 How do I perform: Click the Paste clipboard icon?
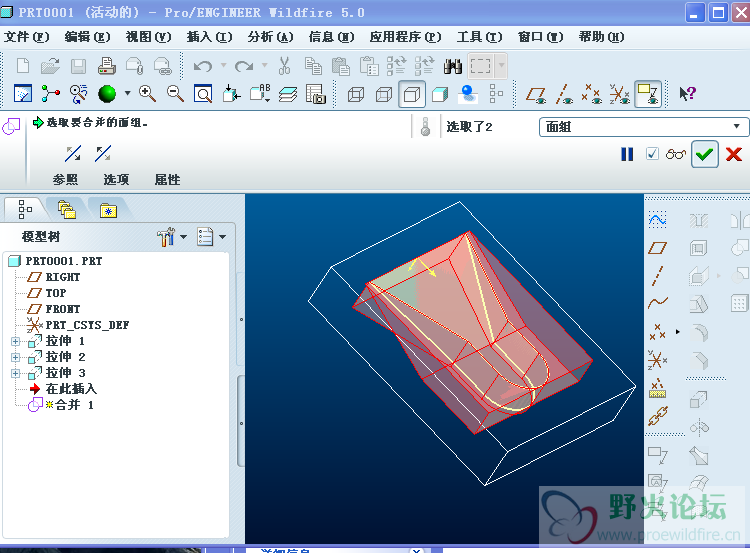(x=341, y=66)
